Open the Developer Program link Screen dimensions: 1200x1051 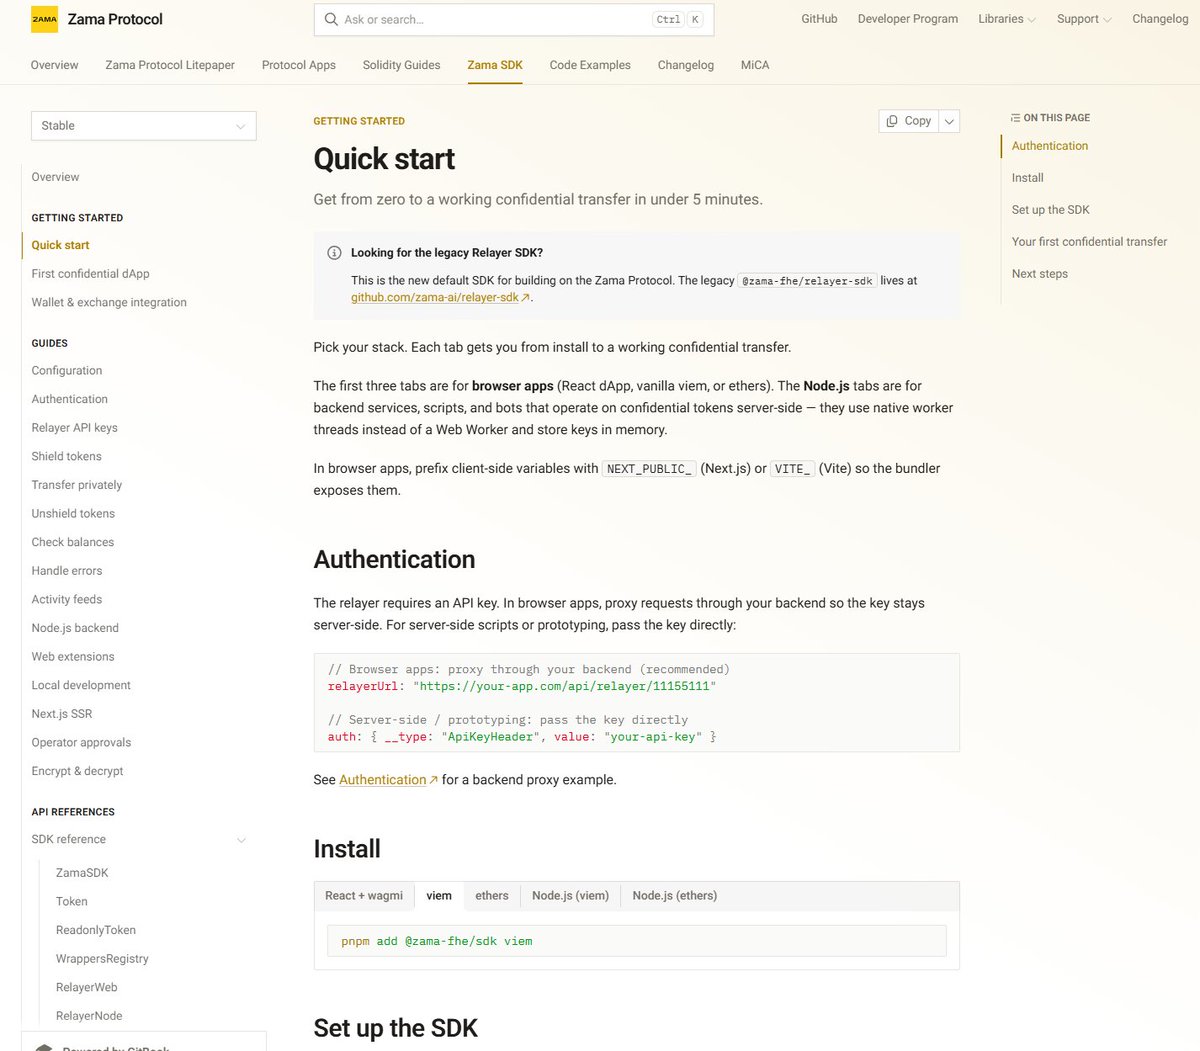pos(908,19)
